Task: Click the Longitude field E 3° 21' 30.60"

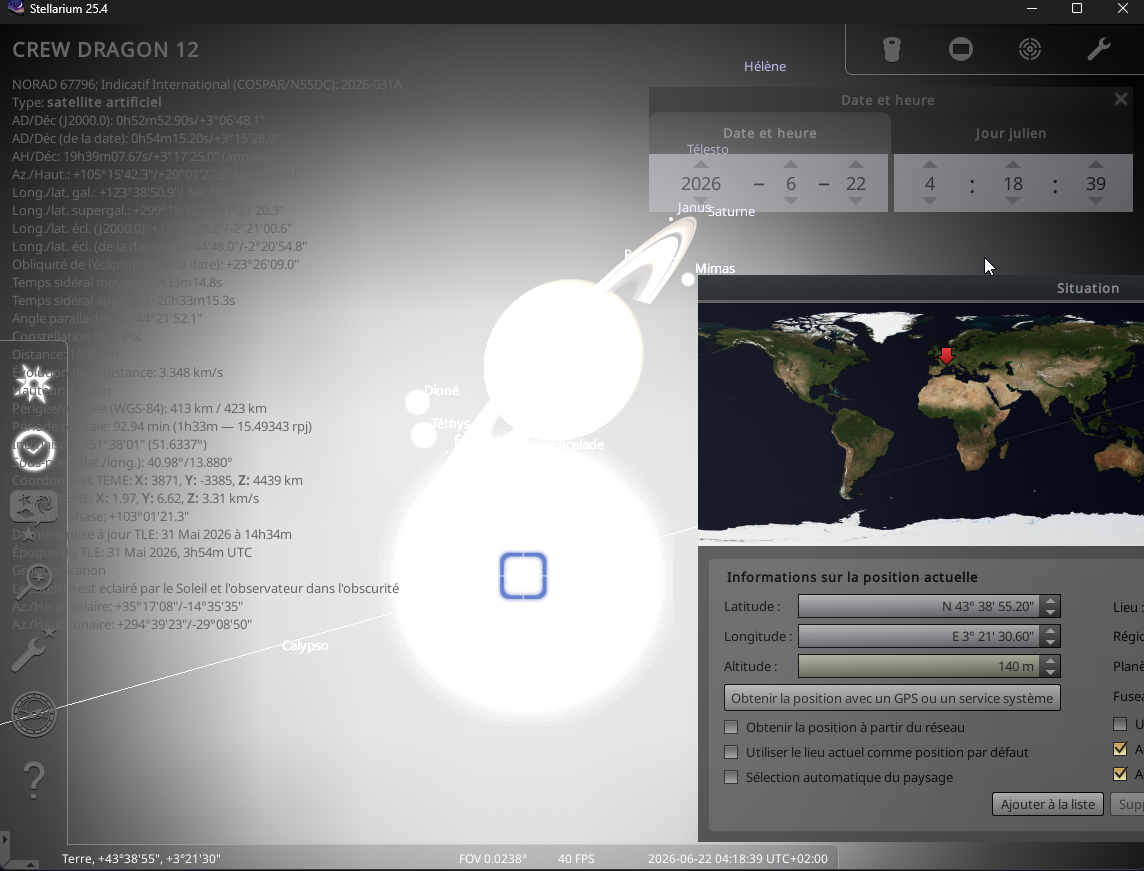Action: click(921, 636)
